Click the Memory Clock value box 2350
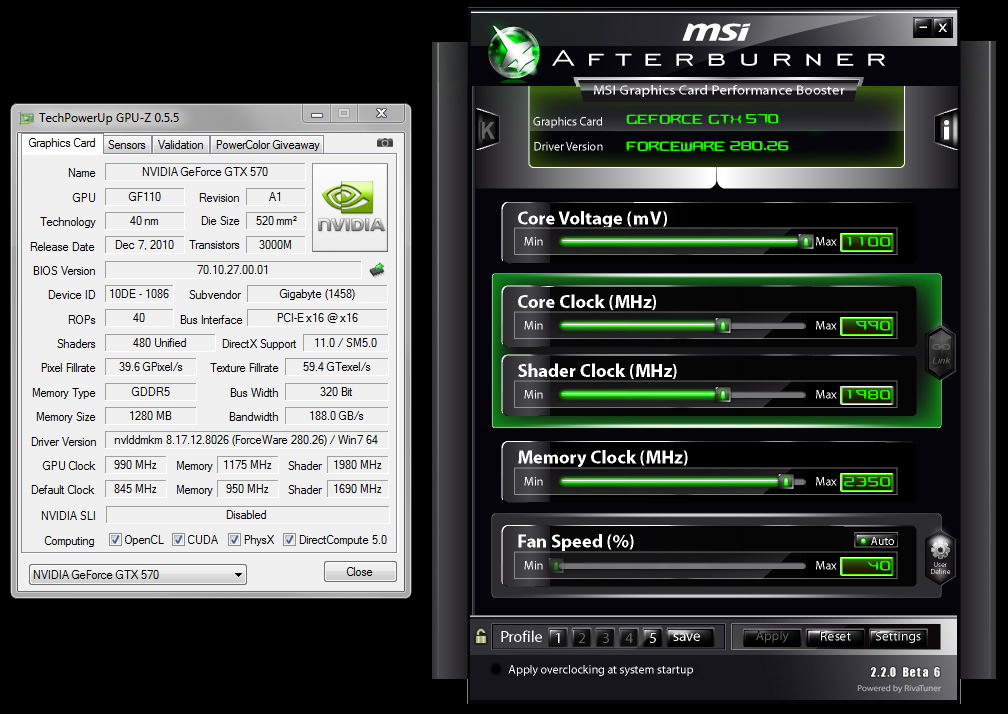 click(867, 481)
